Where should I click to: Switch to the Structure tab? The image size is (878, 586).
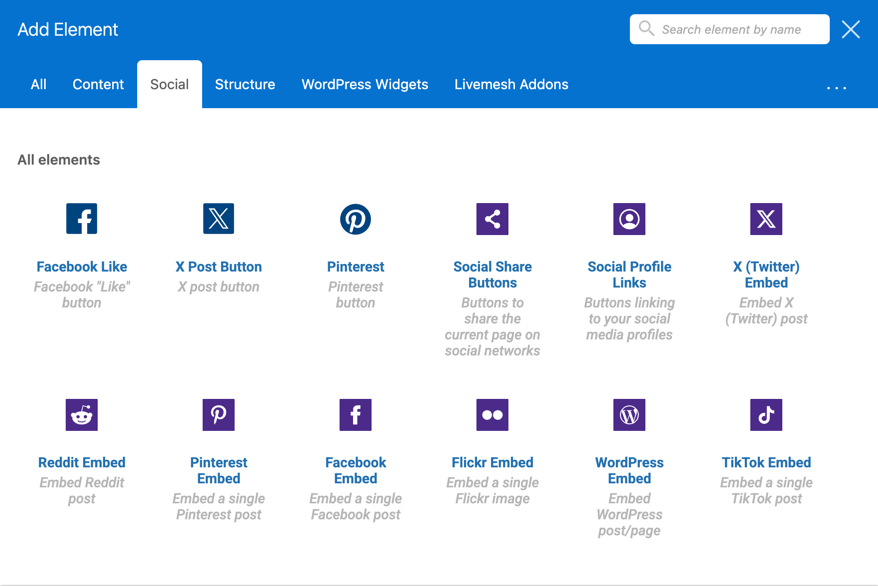pos(245,84)
